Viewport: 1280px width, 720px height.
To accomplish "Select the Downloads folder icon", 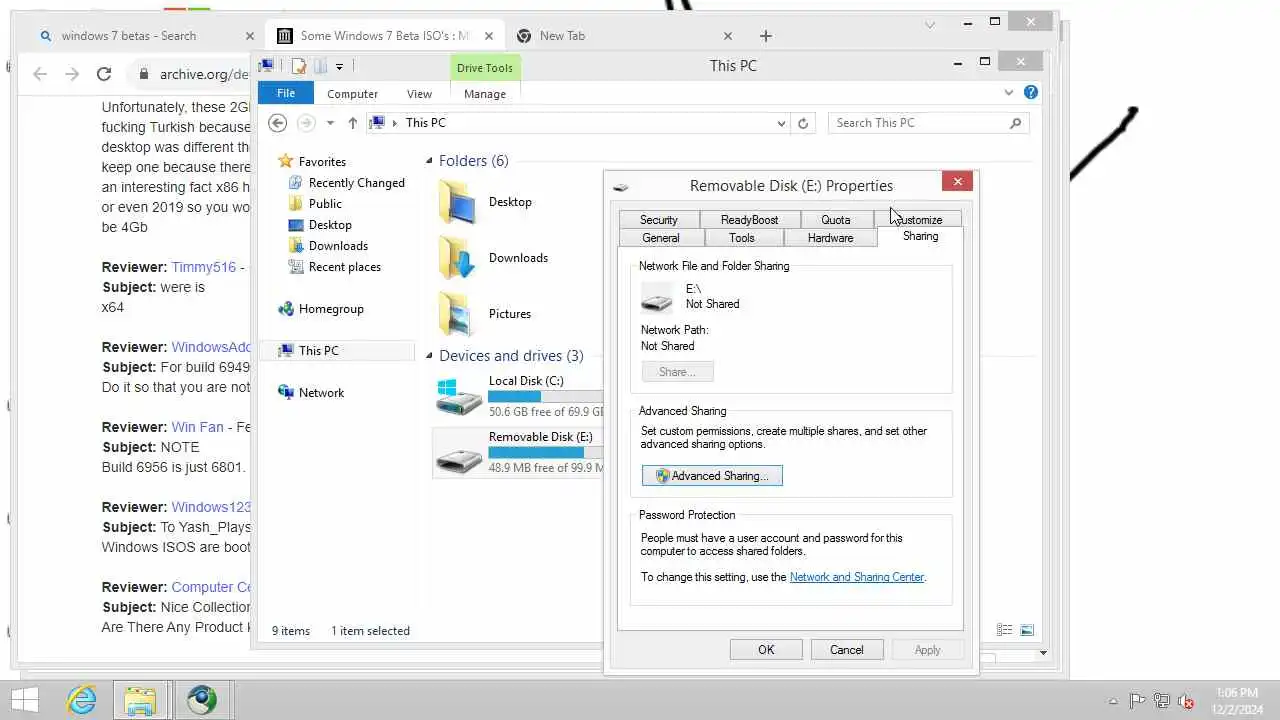I will (457, 258).
